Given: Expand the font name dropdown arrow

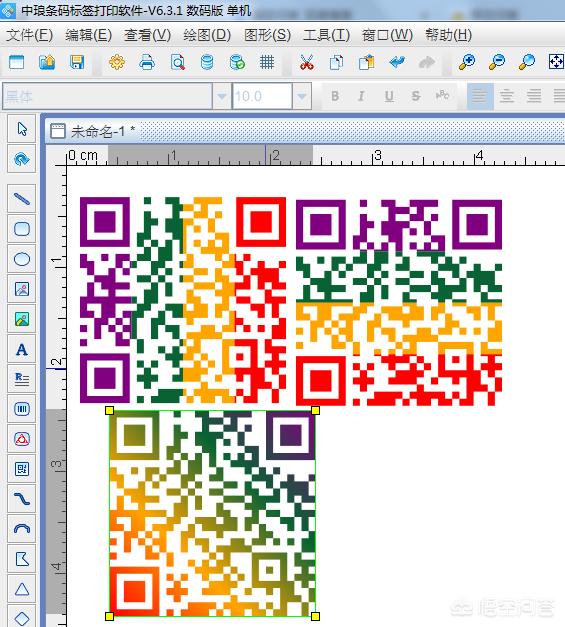Looking at the screenshot, I should click(222, 96).
